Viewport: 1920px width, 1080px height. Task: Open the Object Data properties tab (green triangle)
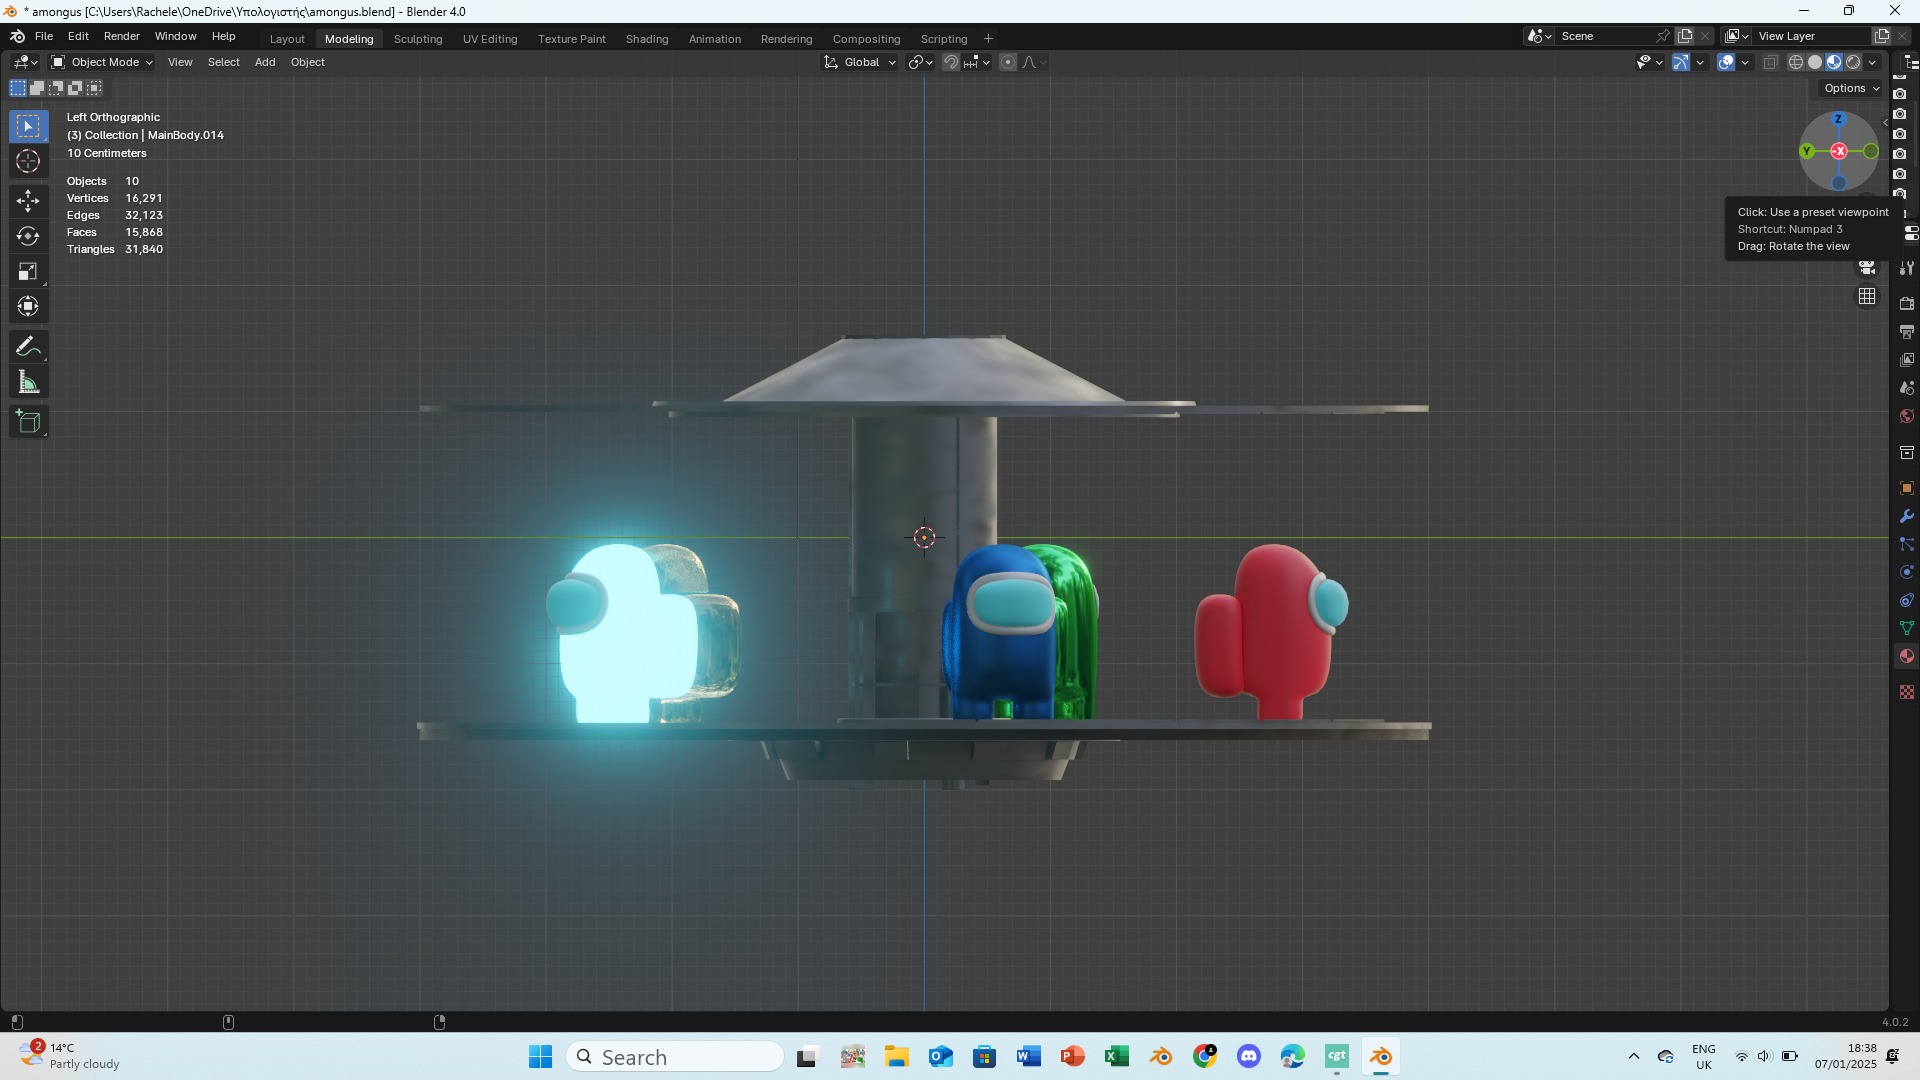point(1907,628)
